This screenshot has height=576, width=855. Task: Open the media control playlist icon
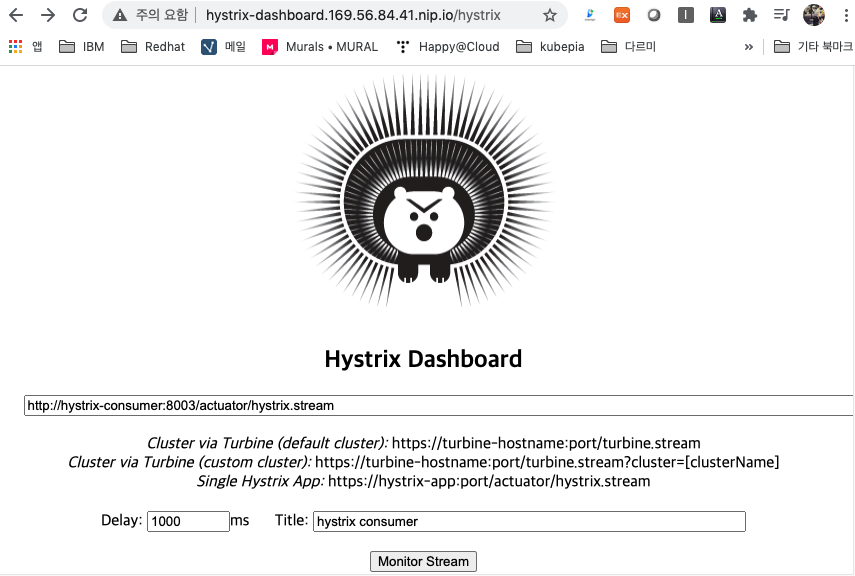[781, 15]
